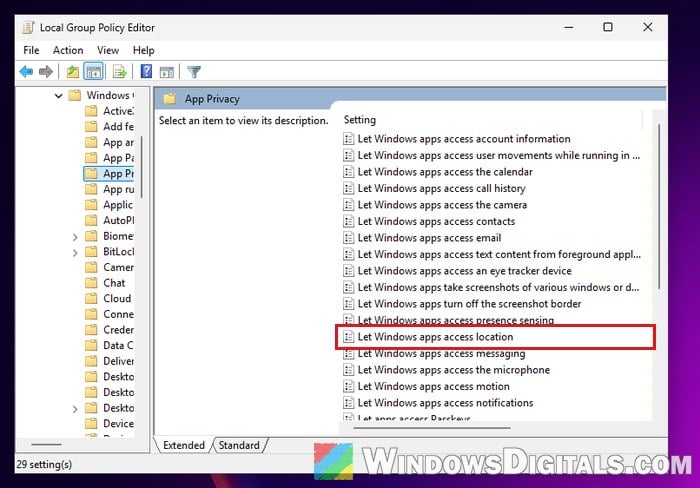The width and height of the screenshot is (700, 488).
Task: Expand the Biometrics tree folder
Action: click(75, 237)
